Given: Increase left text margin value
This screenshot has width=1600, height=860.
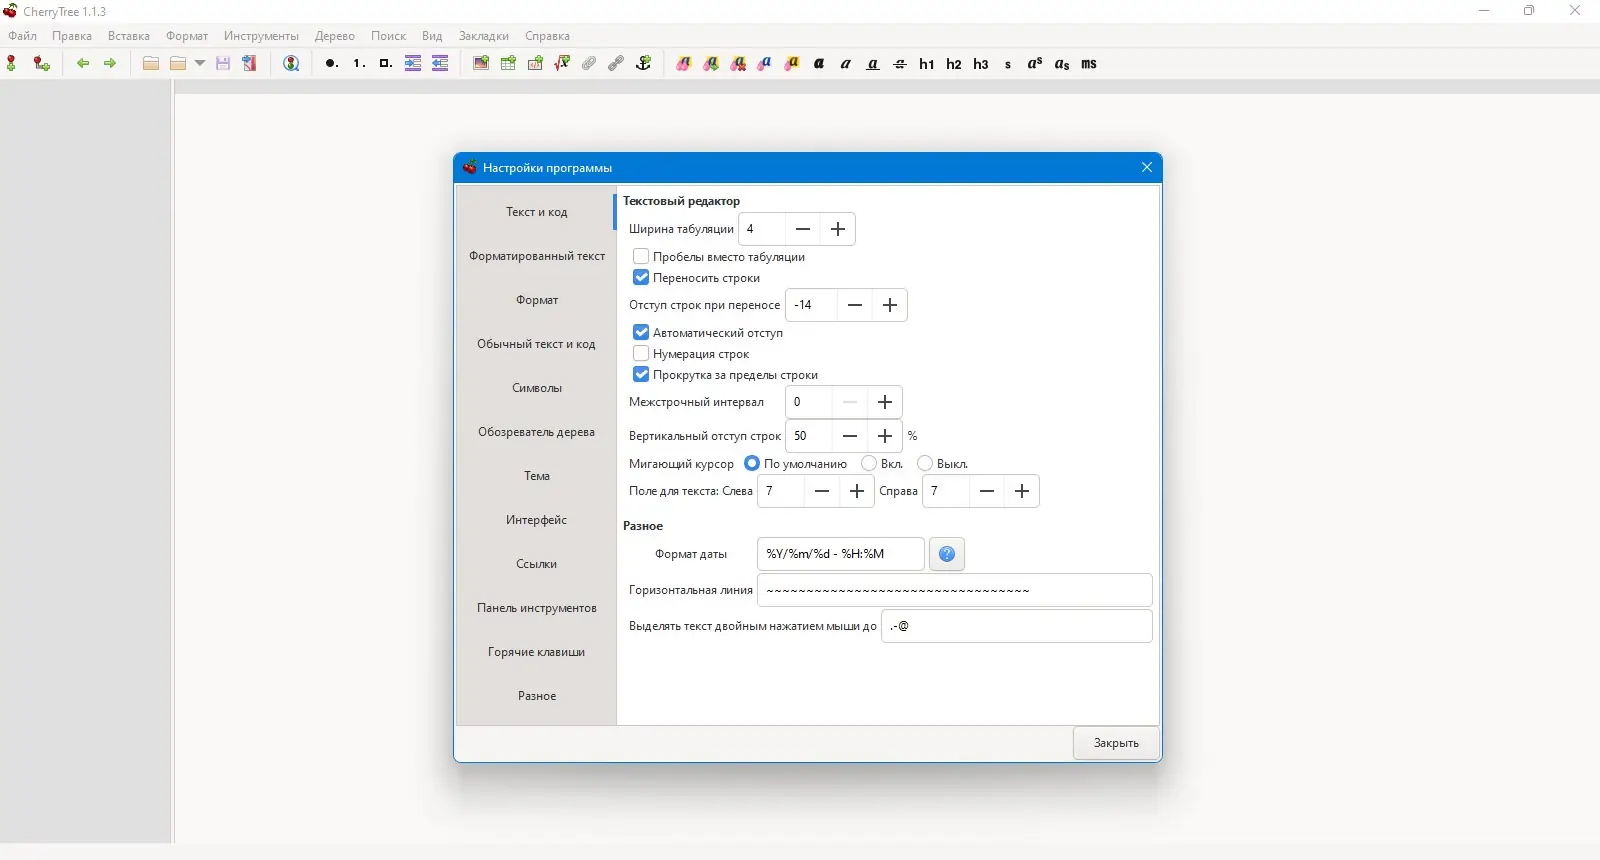Looking at the screenshot, I should [x=857, y=491].
